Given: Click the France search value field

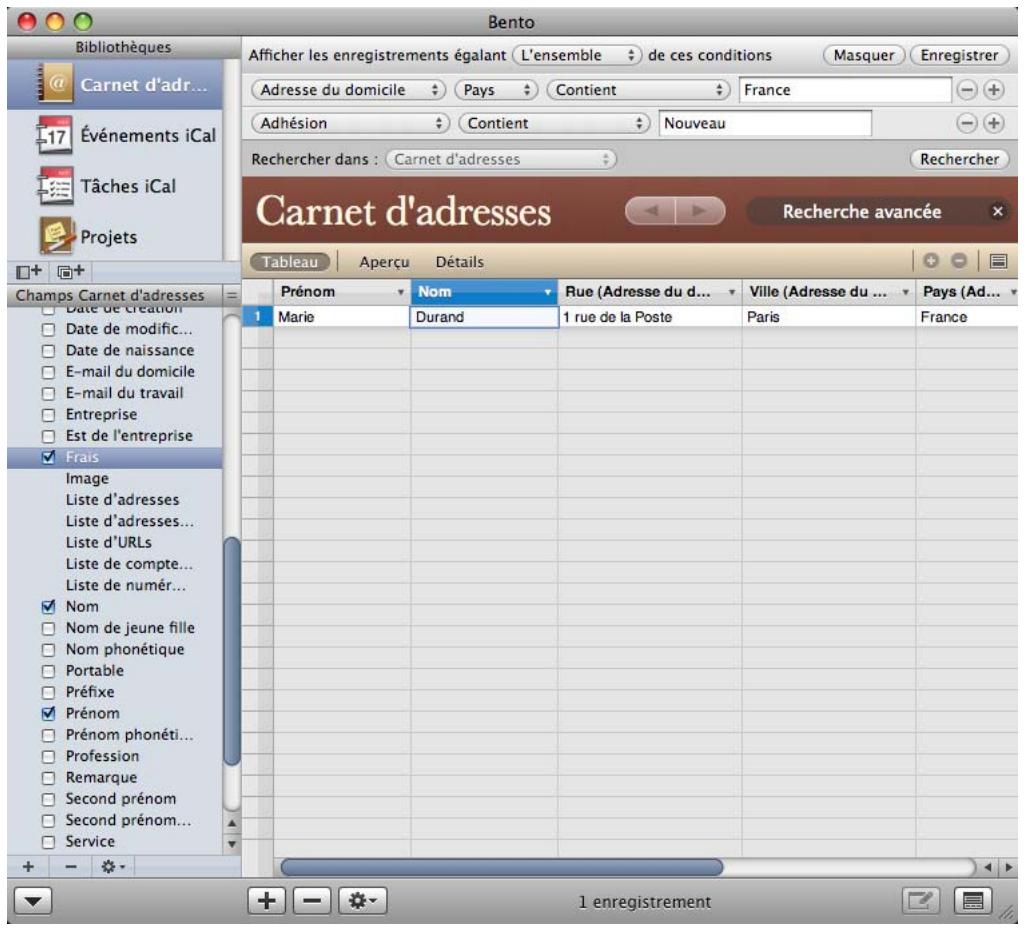Looking at the screenshot, I should click(x=845, y=90).
